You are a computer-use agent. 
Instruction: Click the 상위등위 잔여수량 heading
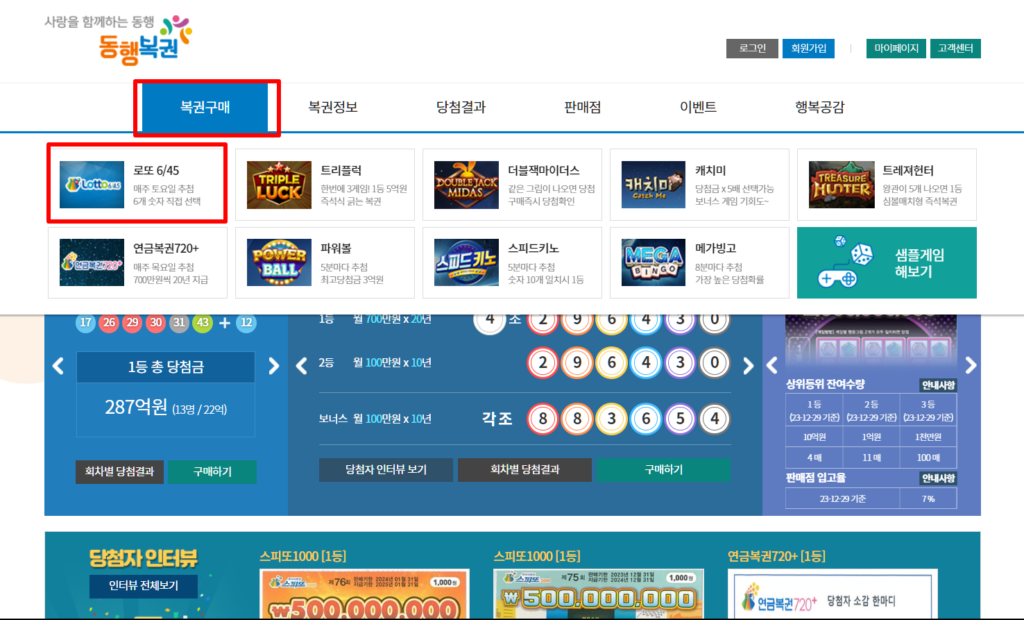[x=825, y=384]
